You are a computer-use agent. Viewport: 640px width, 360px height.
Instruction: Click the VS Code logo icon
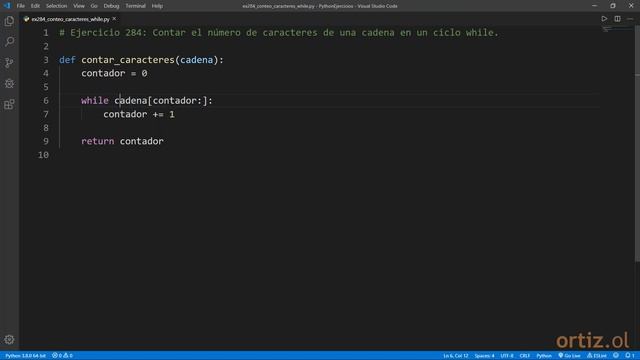7,6
